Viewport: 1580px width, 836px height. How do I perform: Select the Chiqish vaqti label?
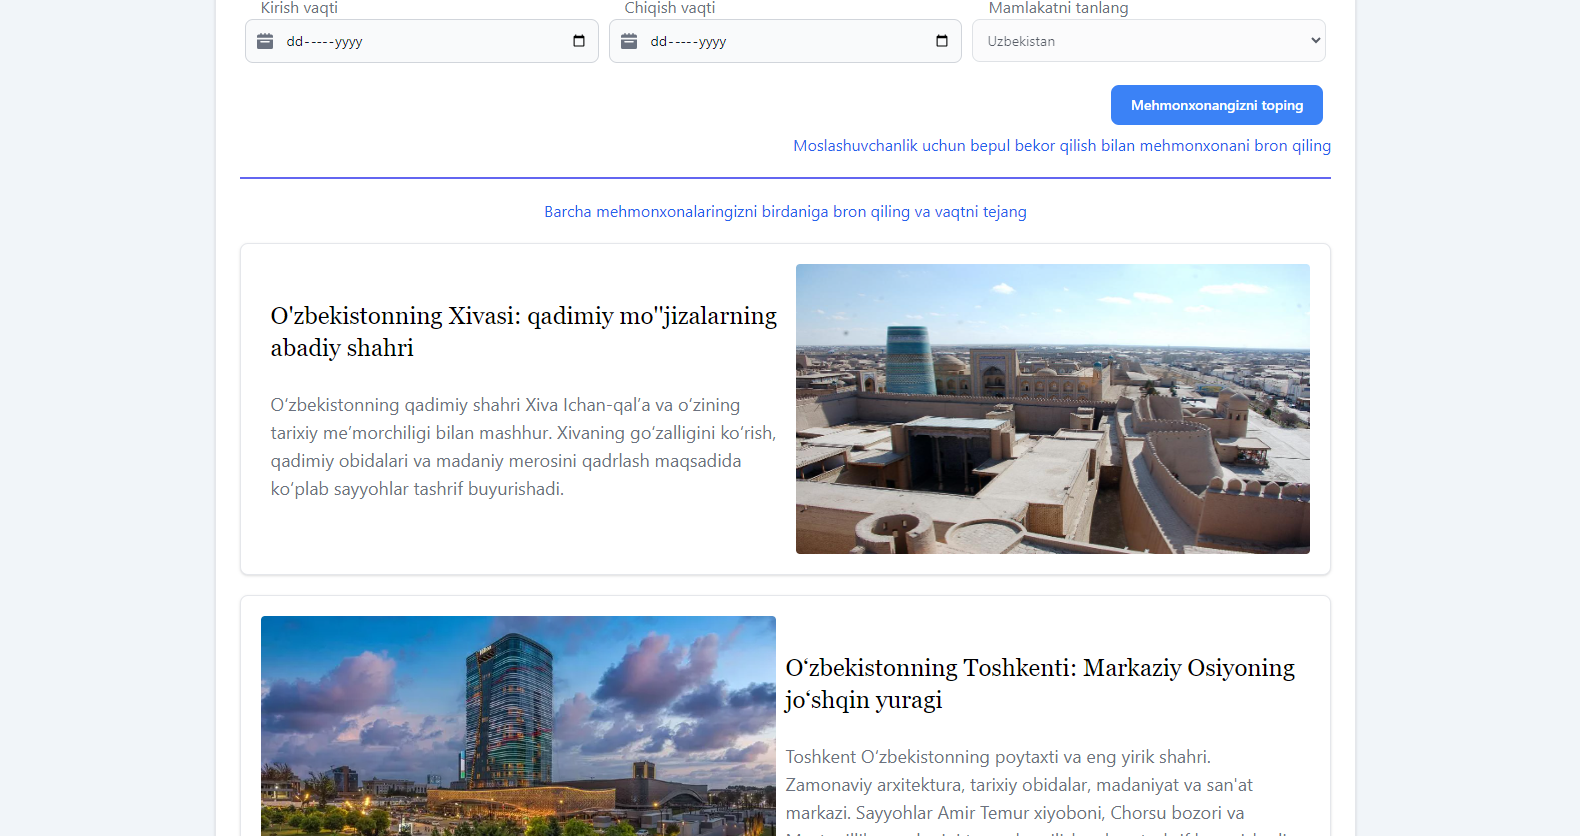click(670, 8)
